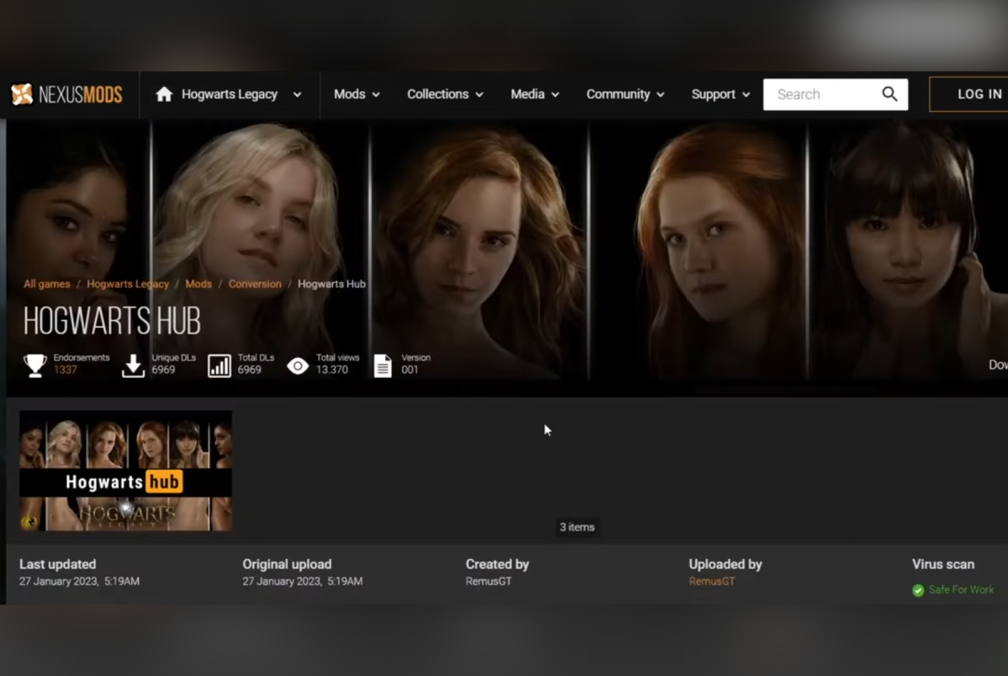The image size is (1008, 676).
Task: Click the green Safe For Work checkmark
Action: (x=918, y=590)
